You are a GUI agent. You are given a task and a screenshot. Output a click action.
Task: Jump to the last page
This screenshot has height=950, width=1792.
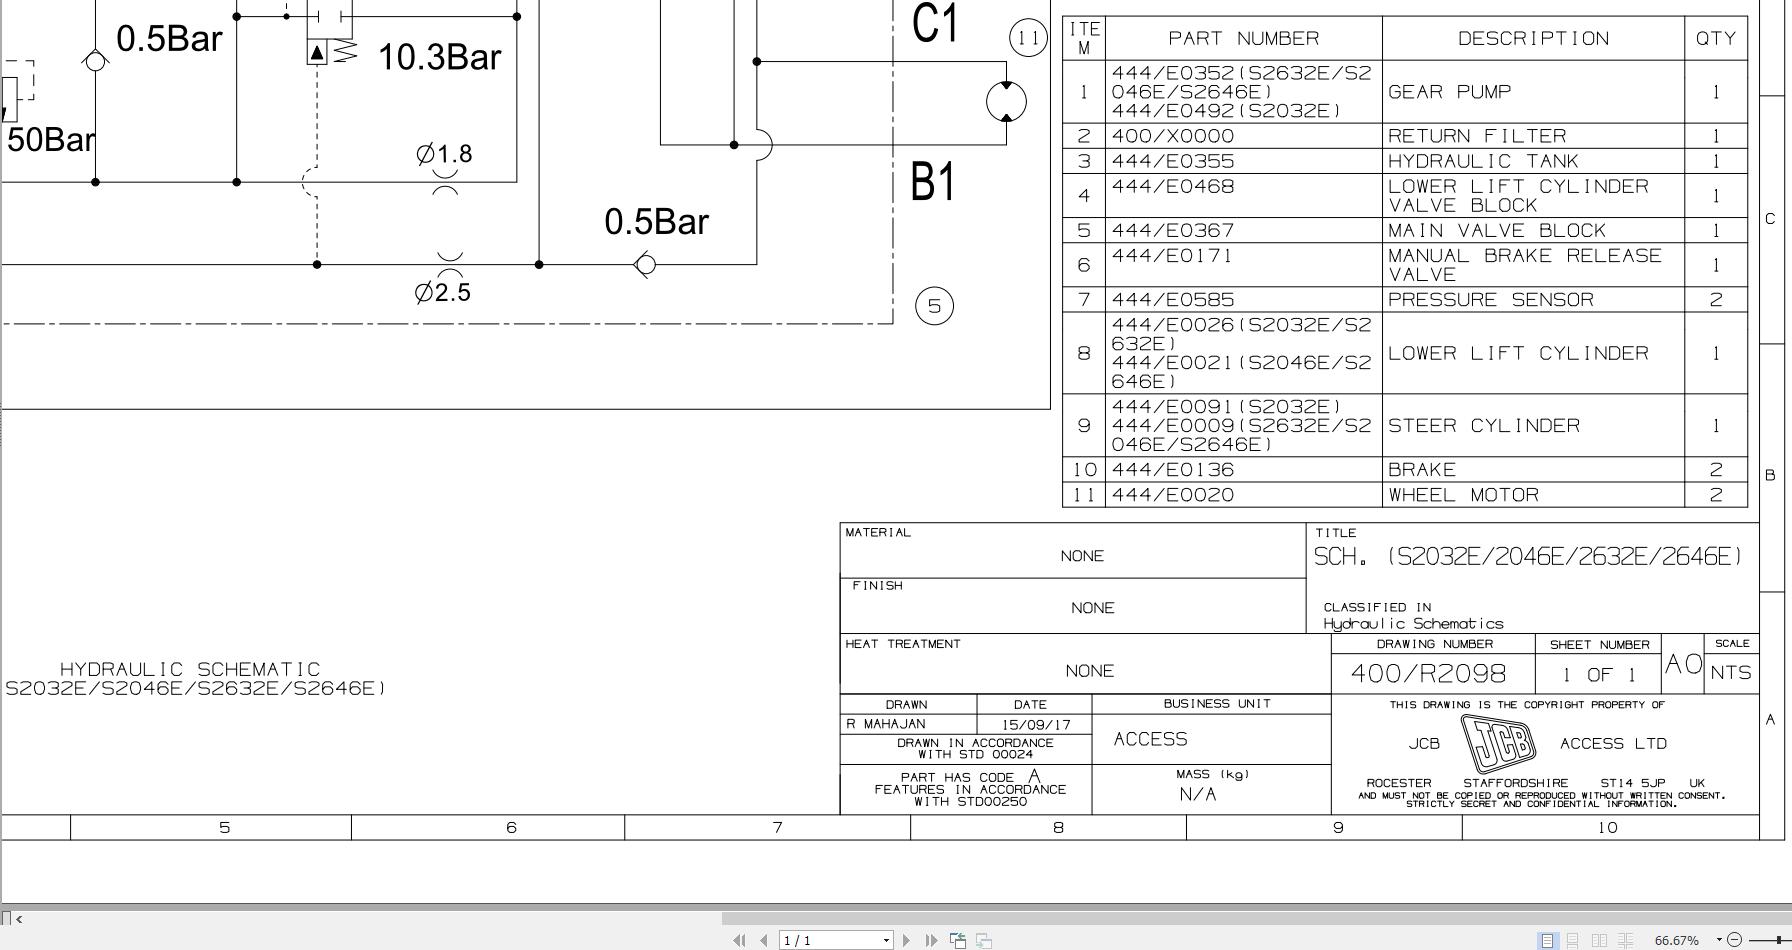[931, 940]
